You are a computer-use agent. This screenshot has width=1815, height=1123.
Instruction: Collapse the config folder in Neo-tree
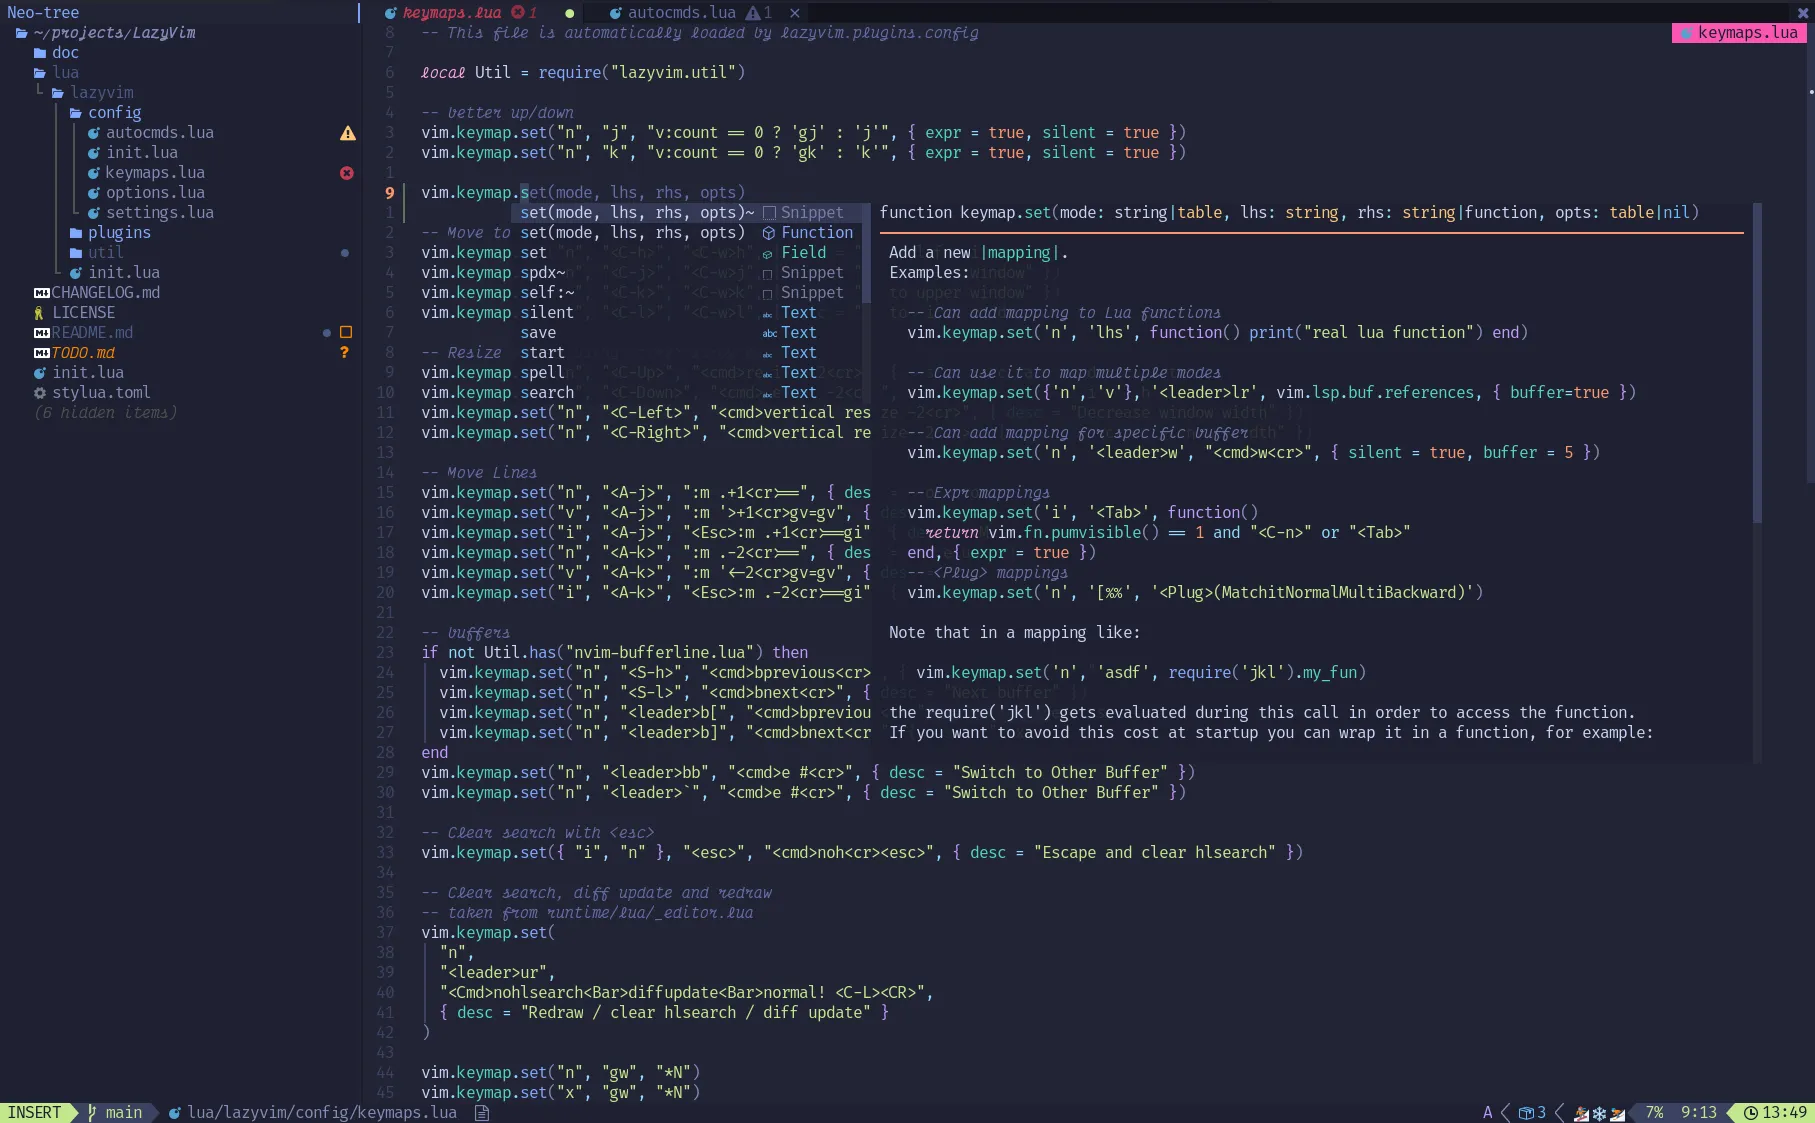105,113
